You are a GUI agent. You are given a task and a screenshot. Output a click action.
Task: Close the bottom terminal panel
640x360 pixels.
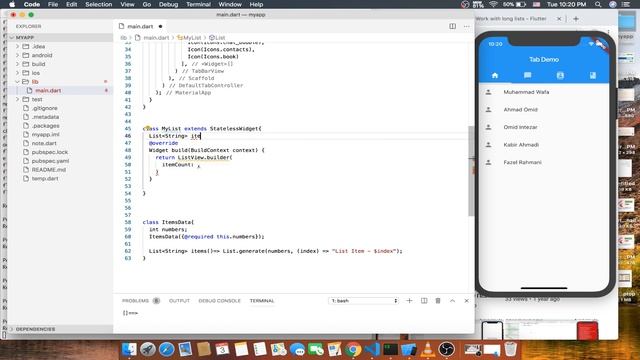click(467, 301)
